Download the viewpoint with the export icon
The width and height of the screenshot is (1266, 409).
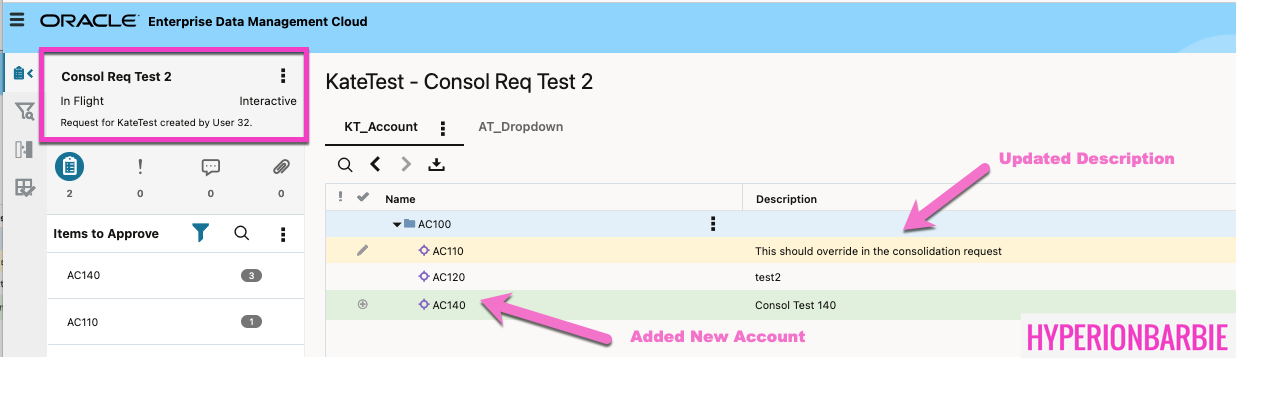coord(436,165)
